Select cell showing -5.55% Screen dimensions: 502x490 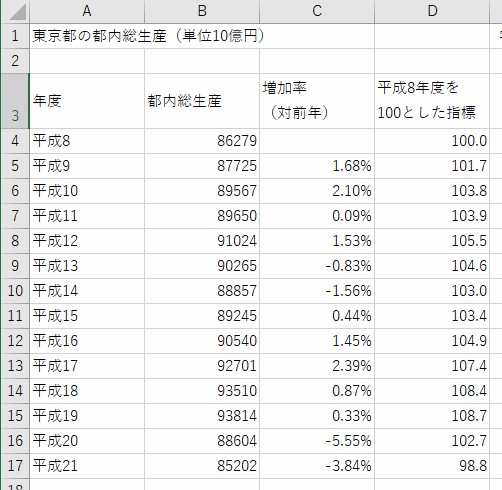pos(317,441)
